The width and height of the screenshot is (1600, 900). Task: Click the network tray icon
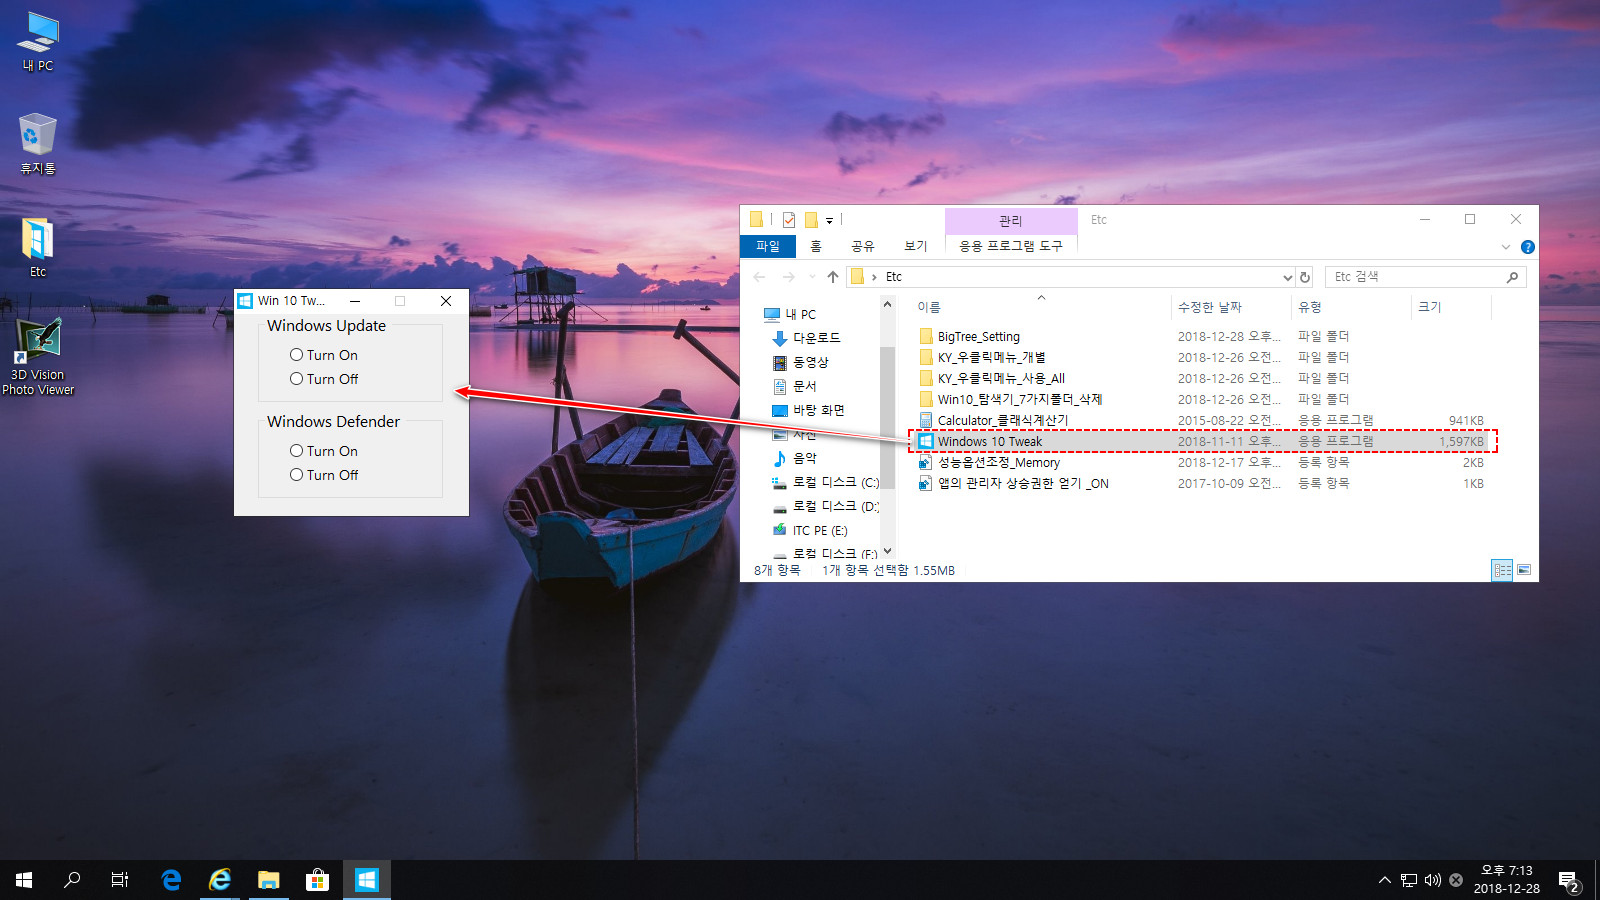[1409, 880]
